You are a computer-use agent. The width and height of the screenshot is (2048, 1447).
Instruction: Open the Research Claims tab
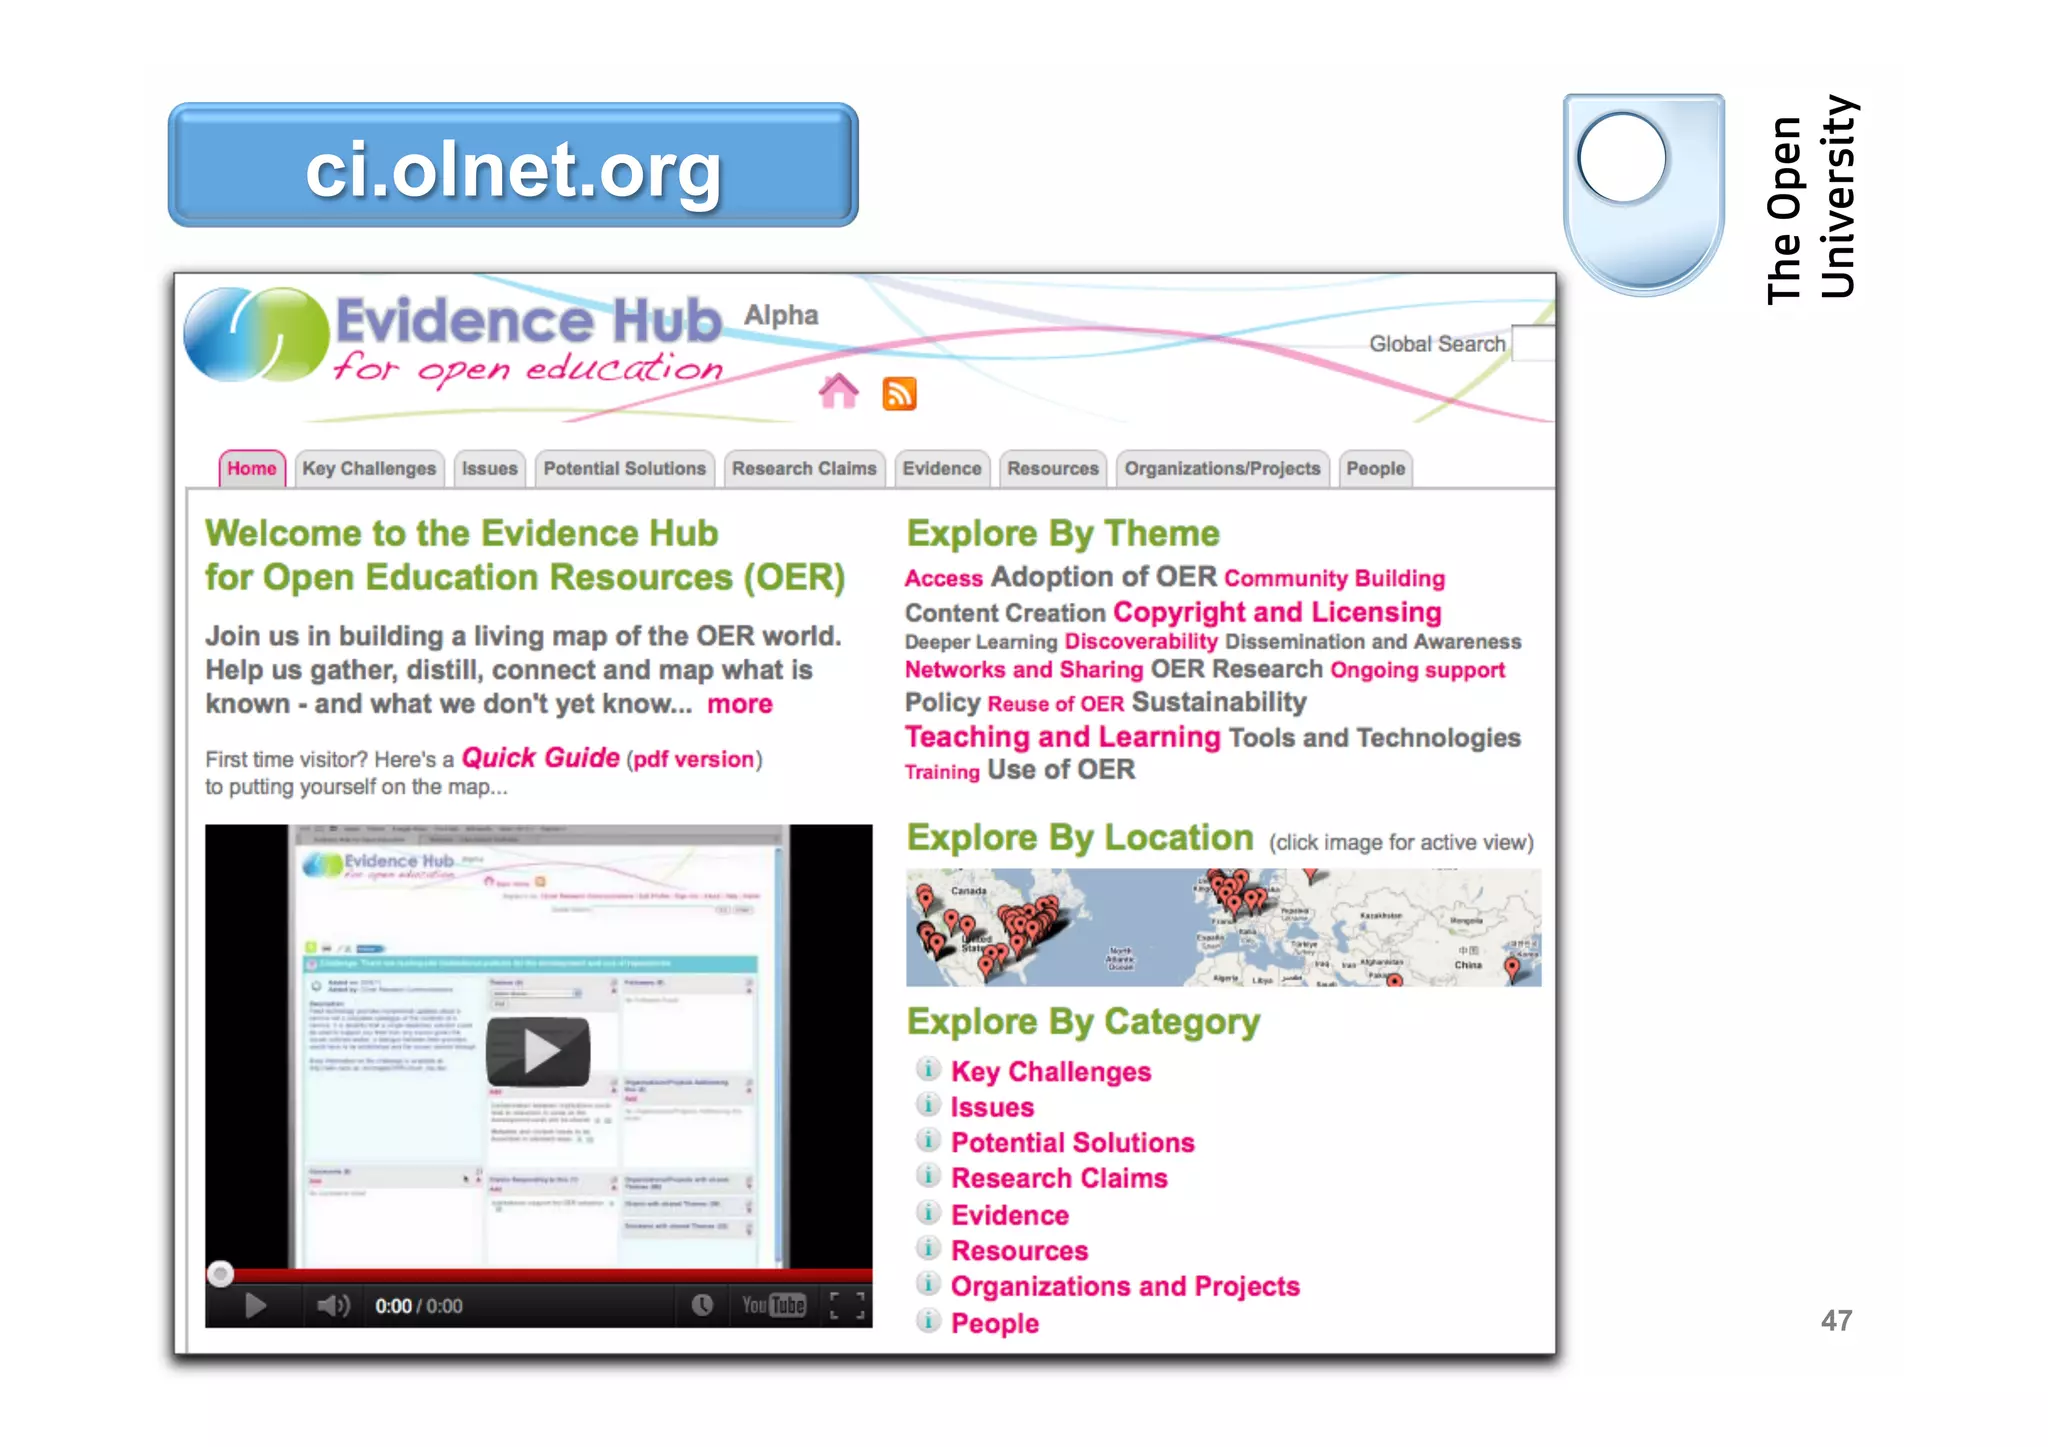[x=804, y=468]
